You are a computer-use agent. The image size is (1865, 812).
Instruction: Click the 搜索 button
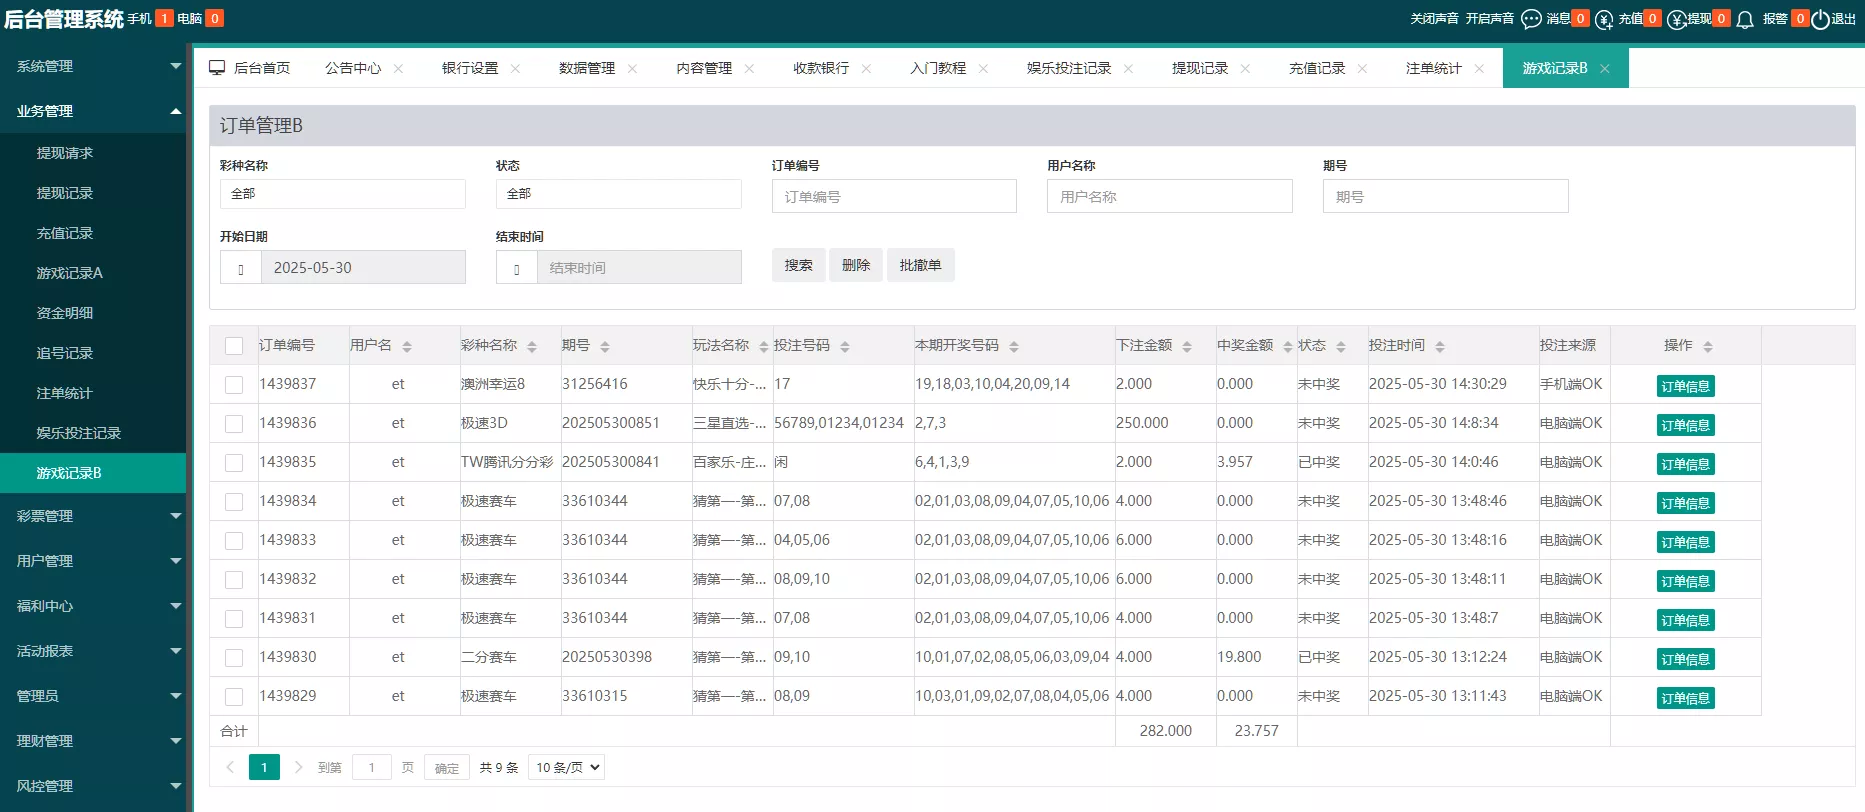pyautogui.click(x=798, y=265)
